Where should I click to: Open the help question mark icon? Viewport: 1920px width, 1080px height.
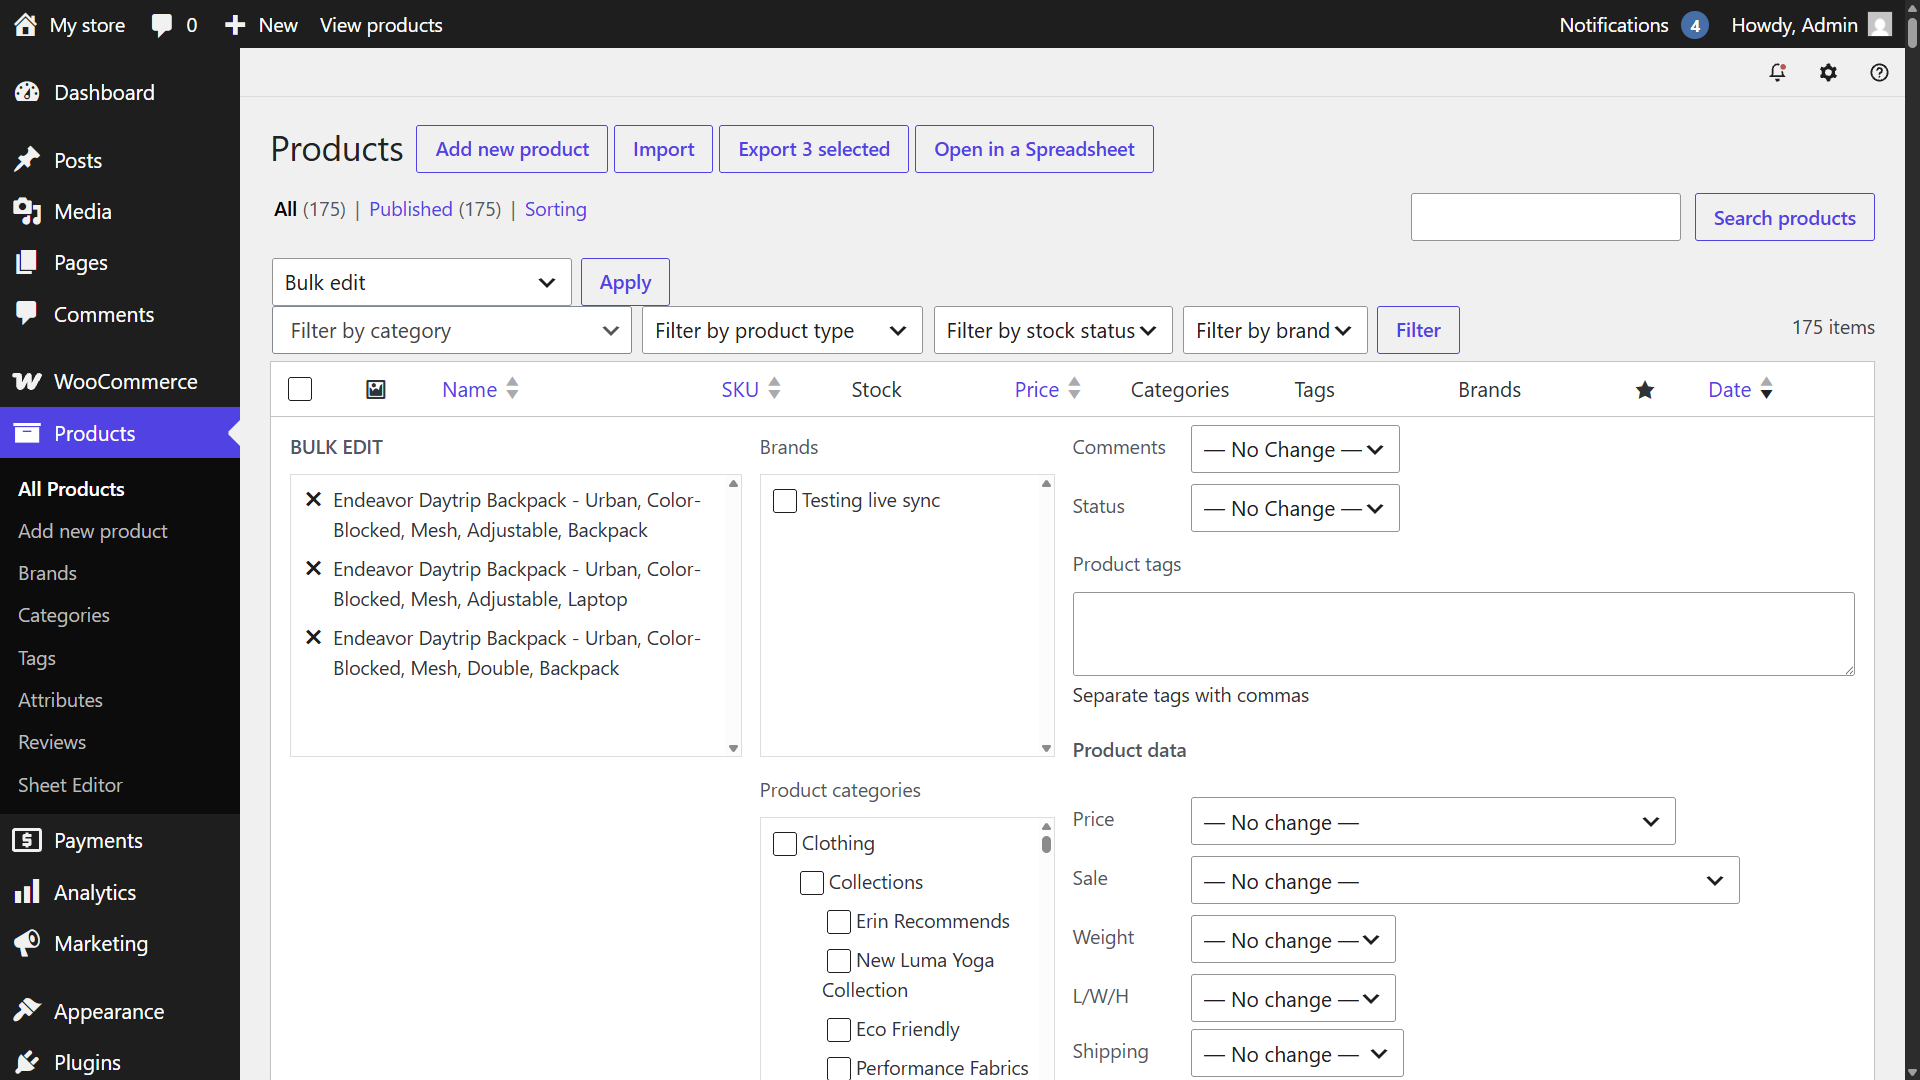click(x=1879, y=72)
